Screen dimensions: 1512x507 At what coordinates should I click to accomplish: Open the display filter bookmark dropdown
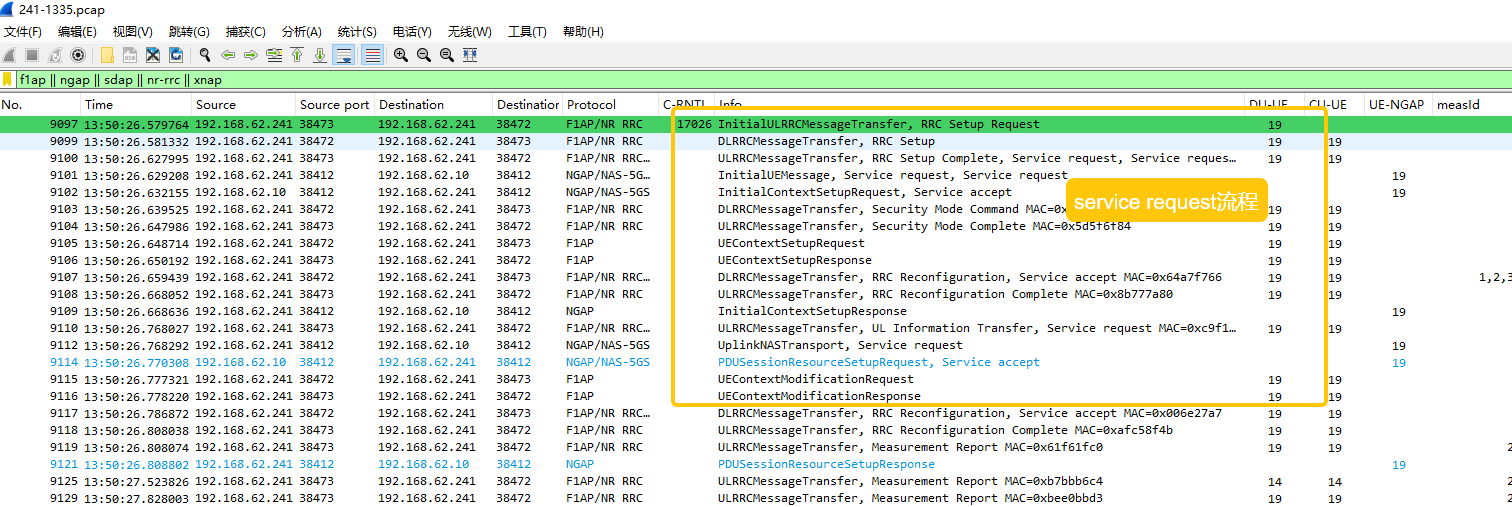click(x=8, y=80)
